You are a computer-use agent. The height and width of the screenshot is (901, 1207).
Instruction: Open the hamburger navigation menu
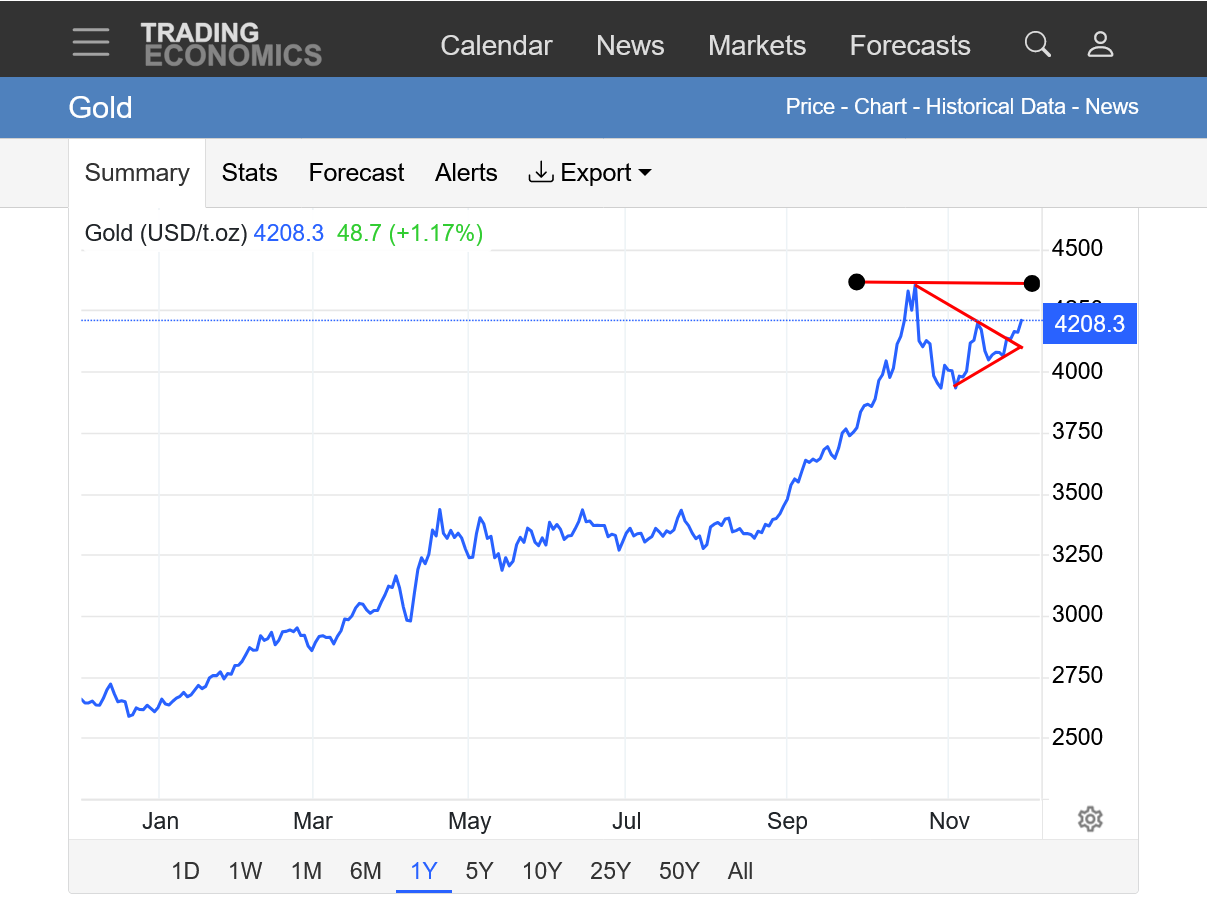pyautogui.click(x=91, y=43)
